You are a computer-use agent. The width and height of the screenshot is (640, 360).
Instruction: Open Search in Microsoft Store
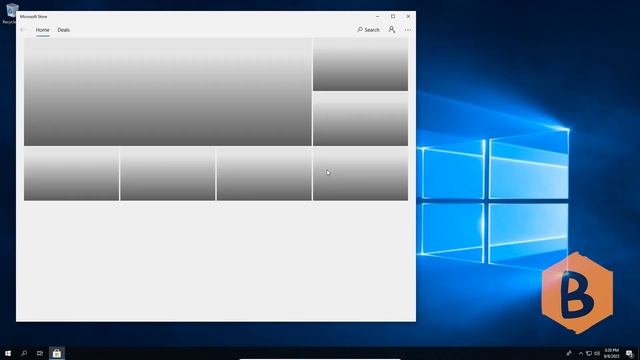coord(368,30)
